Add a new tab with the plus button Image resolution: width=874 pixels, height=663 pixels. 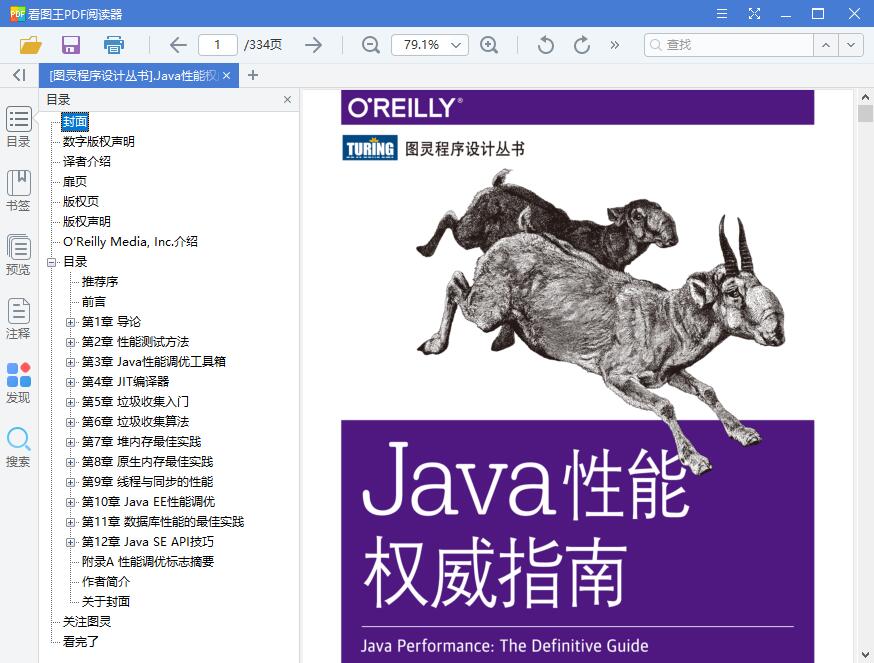point(253,75)
